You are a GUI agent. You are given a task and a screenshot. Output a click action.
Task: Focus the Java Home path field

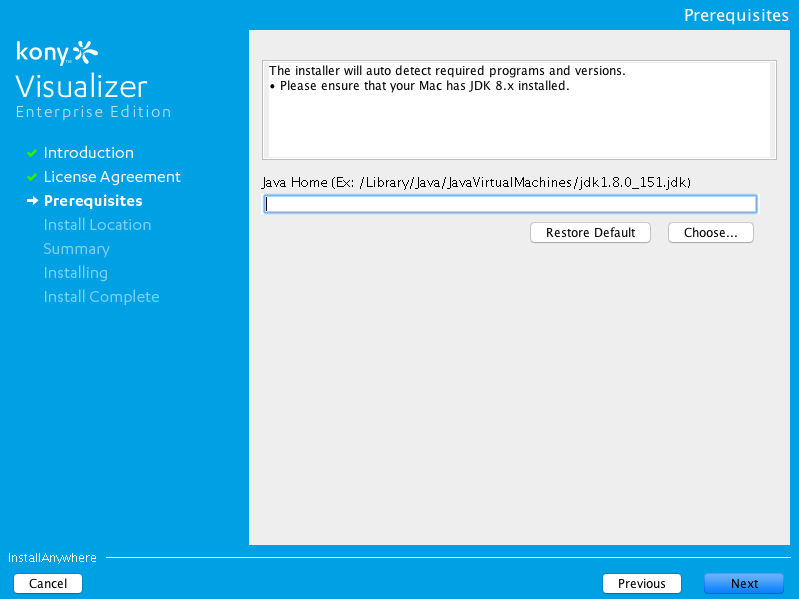pyautogui.click(x=510, y=204)
